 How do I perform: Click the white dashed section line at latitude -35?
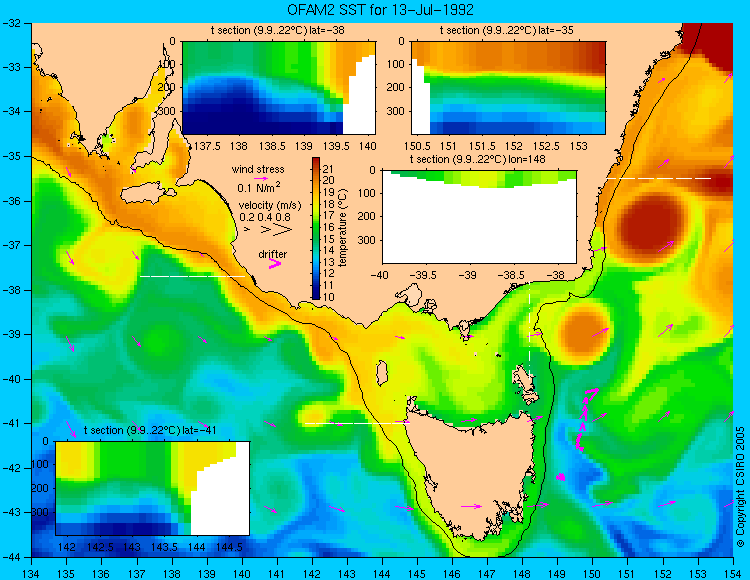(x=659, y=178)
